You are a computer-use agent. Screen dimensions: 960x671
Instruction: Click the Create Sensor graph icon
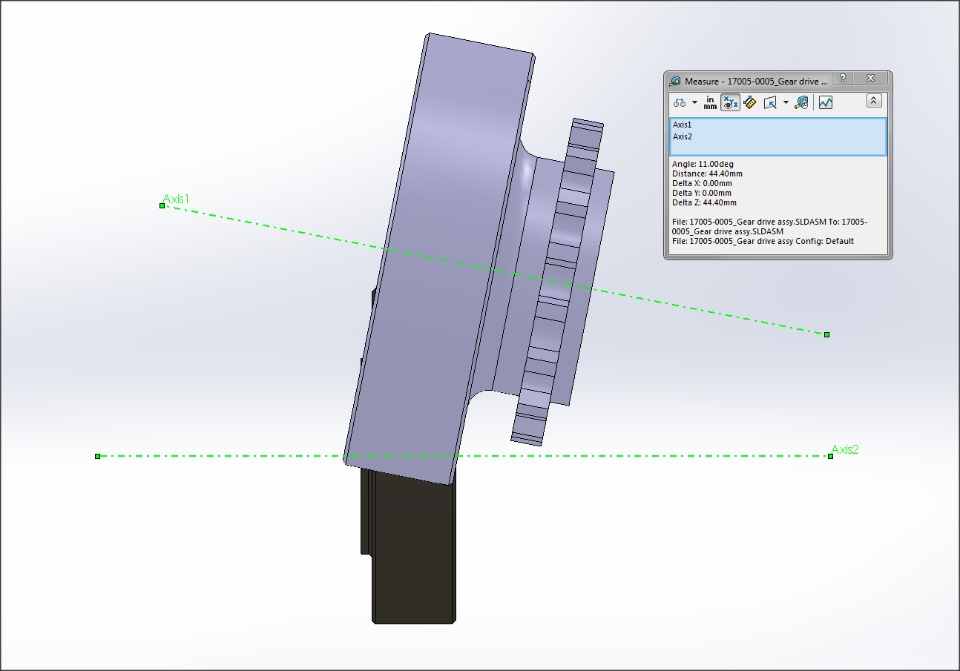(825, 103)
